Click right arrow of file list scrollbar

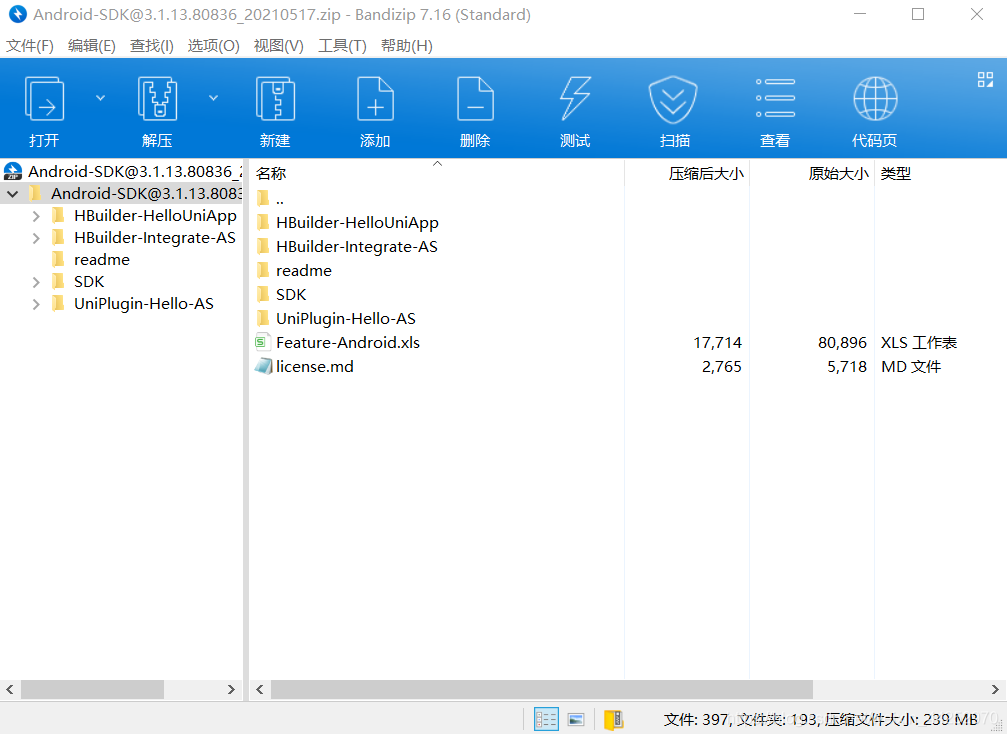point(995,689)
